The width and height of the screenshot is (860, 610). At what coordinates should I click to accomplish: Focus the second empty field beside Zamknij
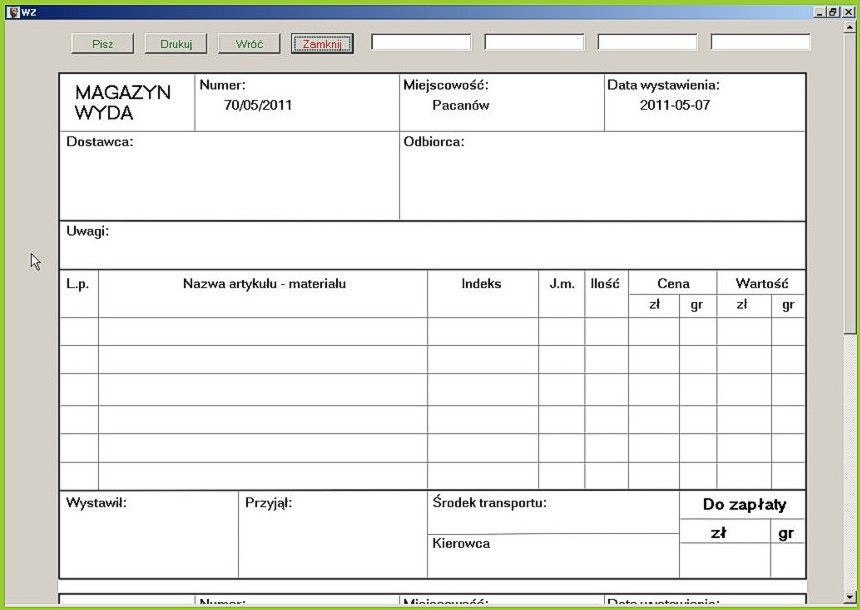pos(534,42)
